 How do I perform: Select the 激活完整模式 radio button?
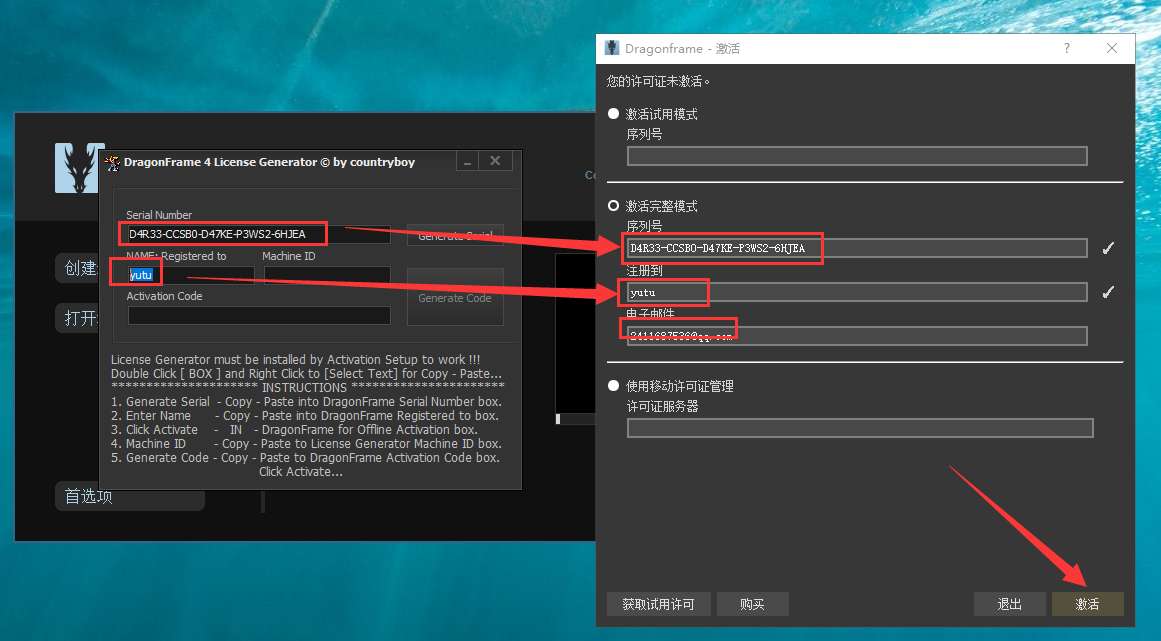click(x=613, y=206)
